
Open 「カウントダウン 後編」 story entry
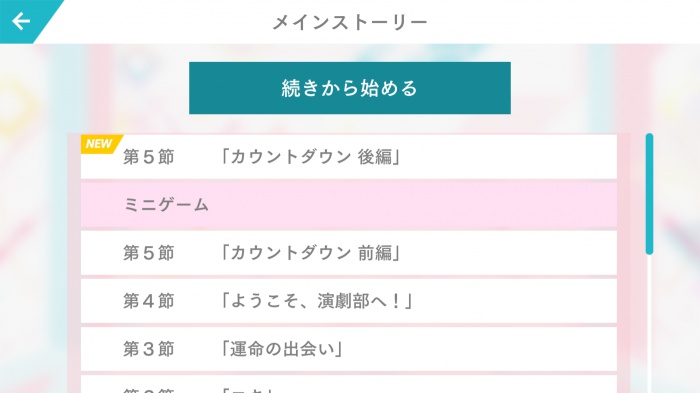point(349,157)
